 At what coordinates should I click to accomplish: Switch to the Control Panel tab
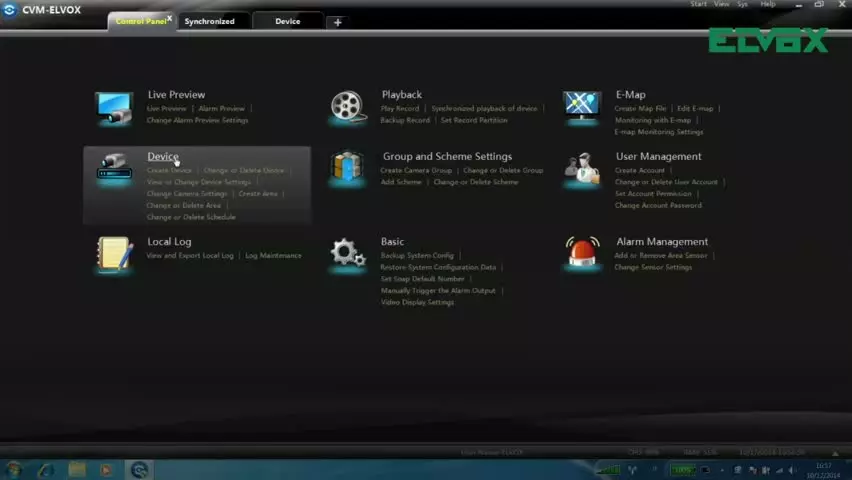[x=140, y=21]
